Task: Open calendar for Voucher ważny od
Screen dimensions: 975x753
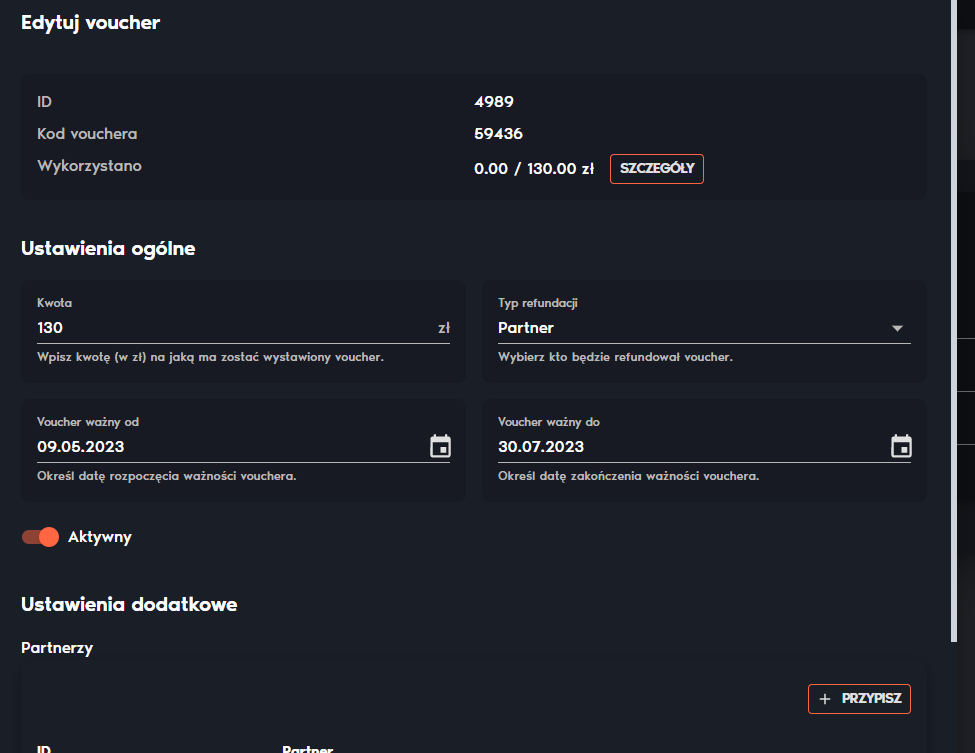Action: pos(440,446)
